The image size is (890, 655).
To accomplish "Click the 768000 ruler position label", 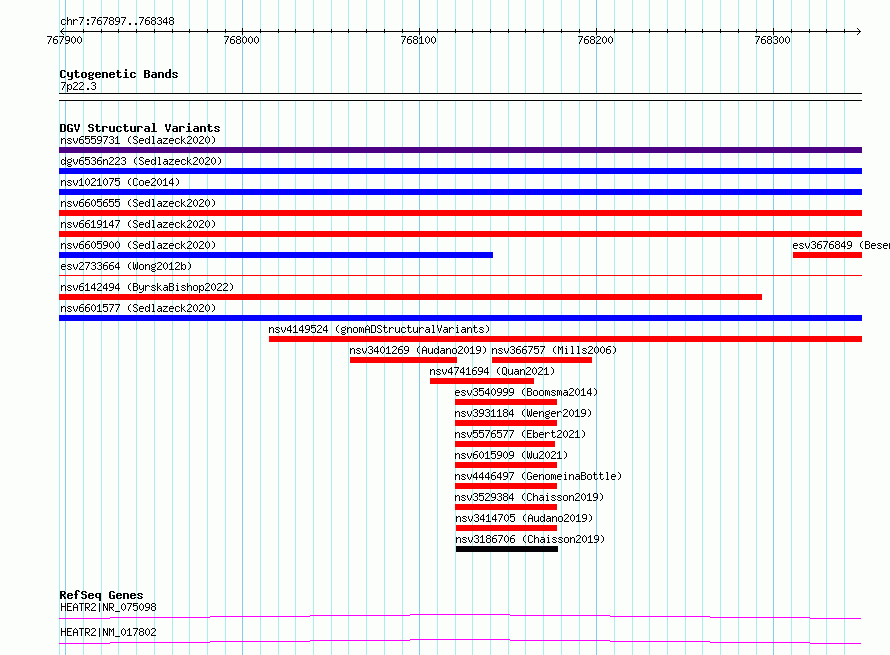I will [x=241, y=40].
